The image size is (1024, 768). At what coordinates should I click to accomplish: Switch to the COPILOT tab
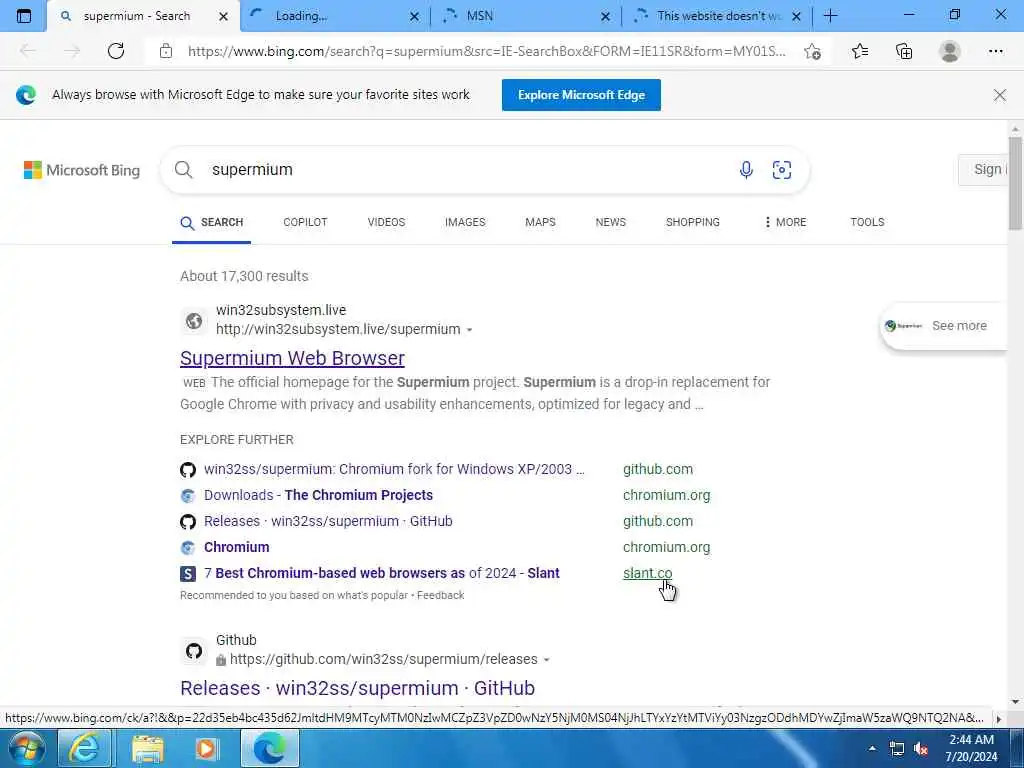(x=305, y=222)
